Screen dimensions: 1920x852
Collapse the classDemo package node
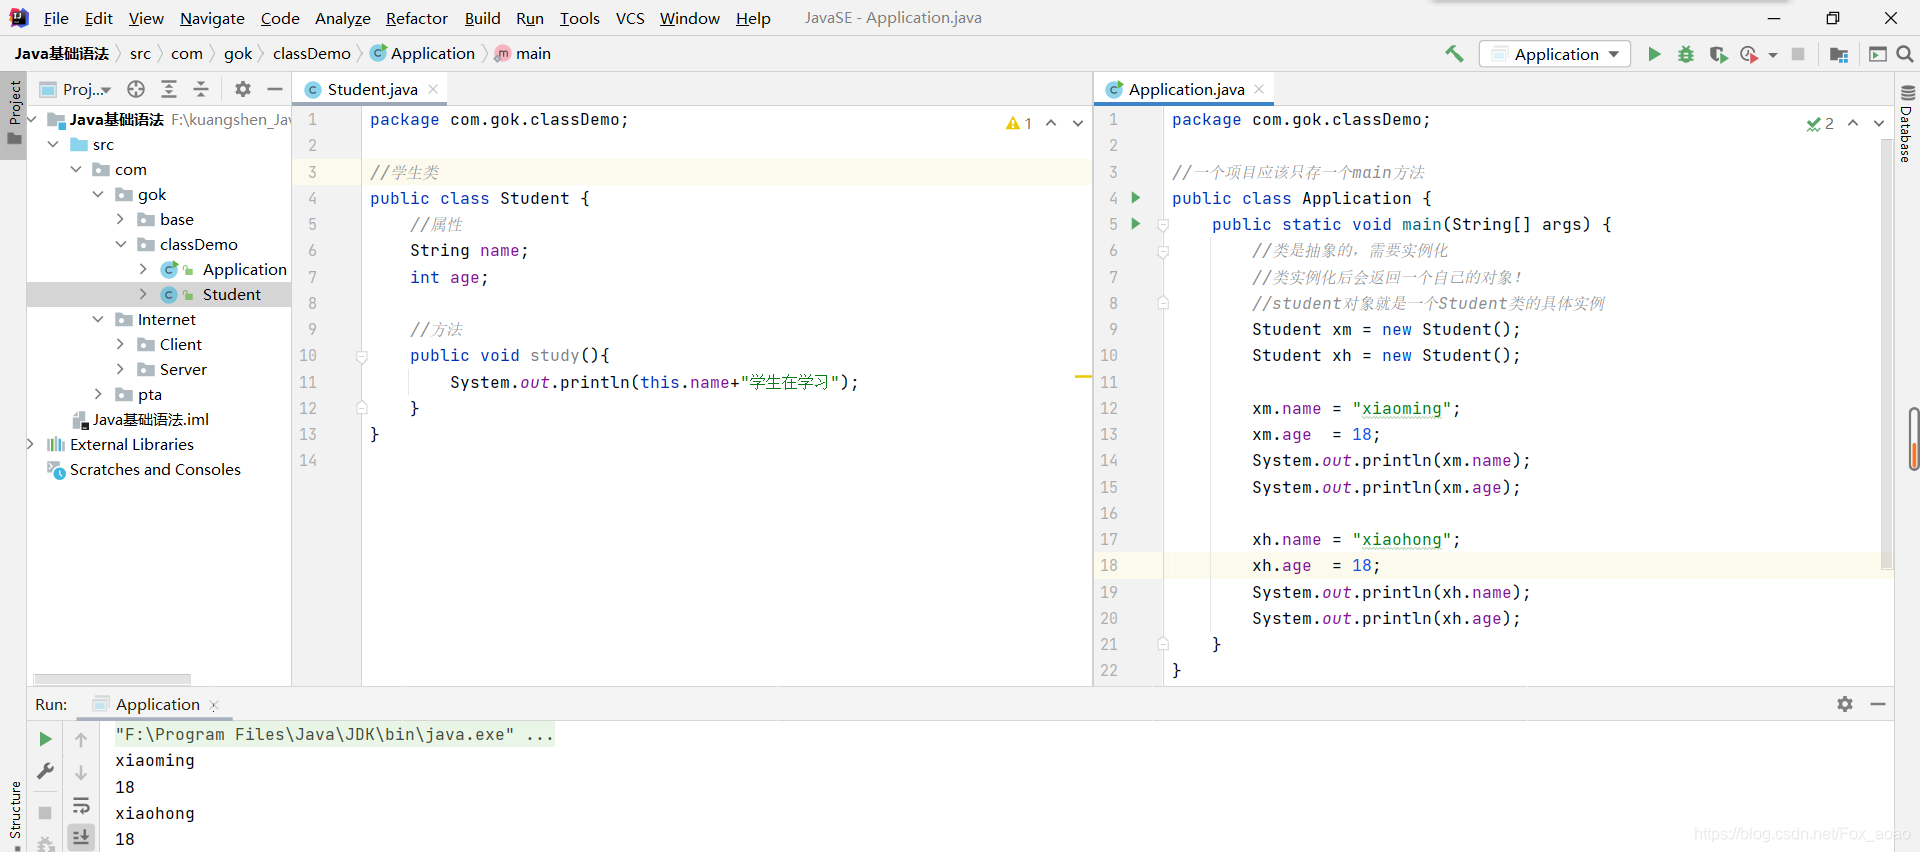[120, 244]
